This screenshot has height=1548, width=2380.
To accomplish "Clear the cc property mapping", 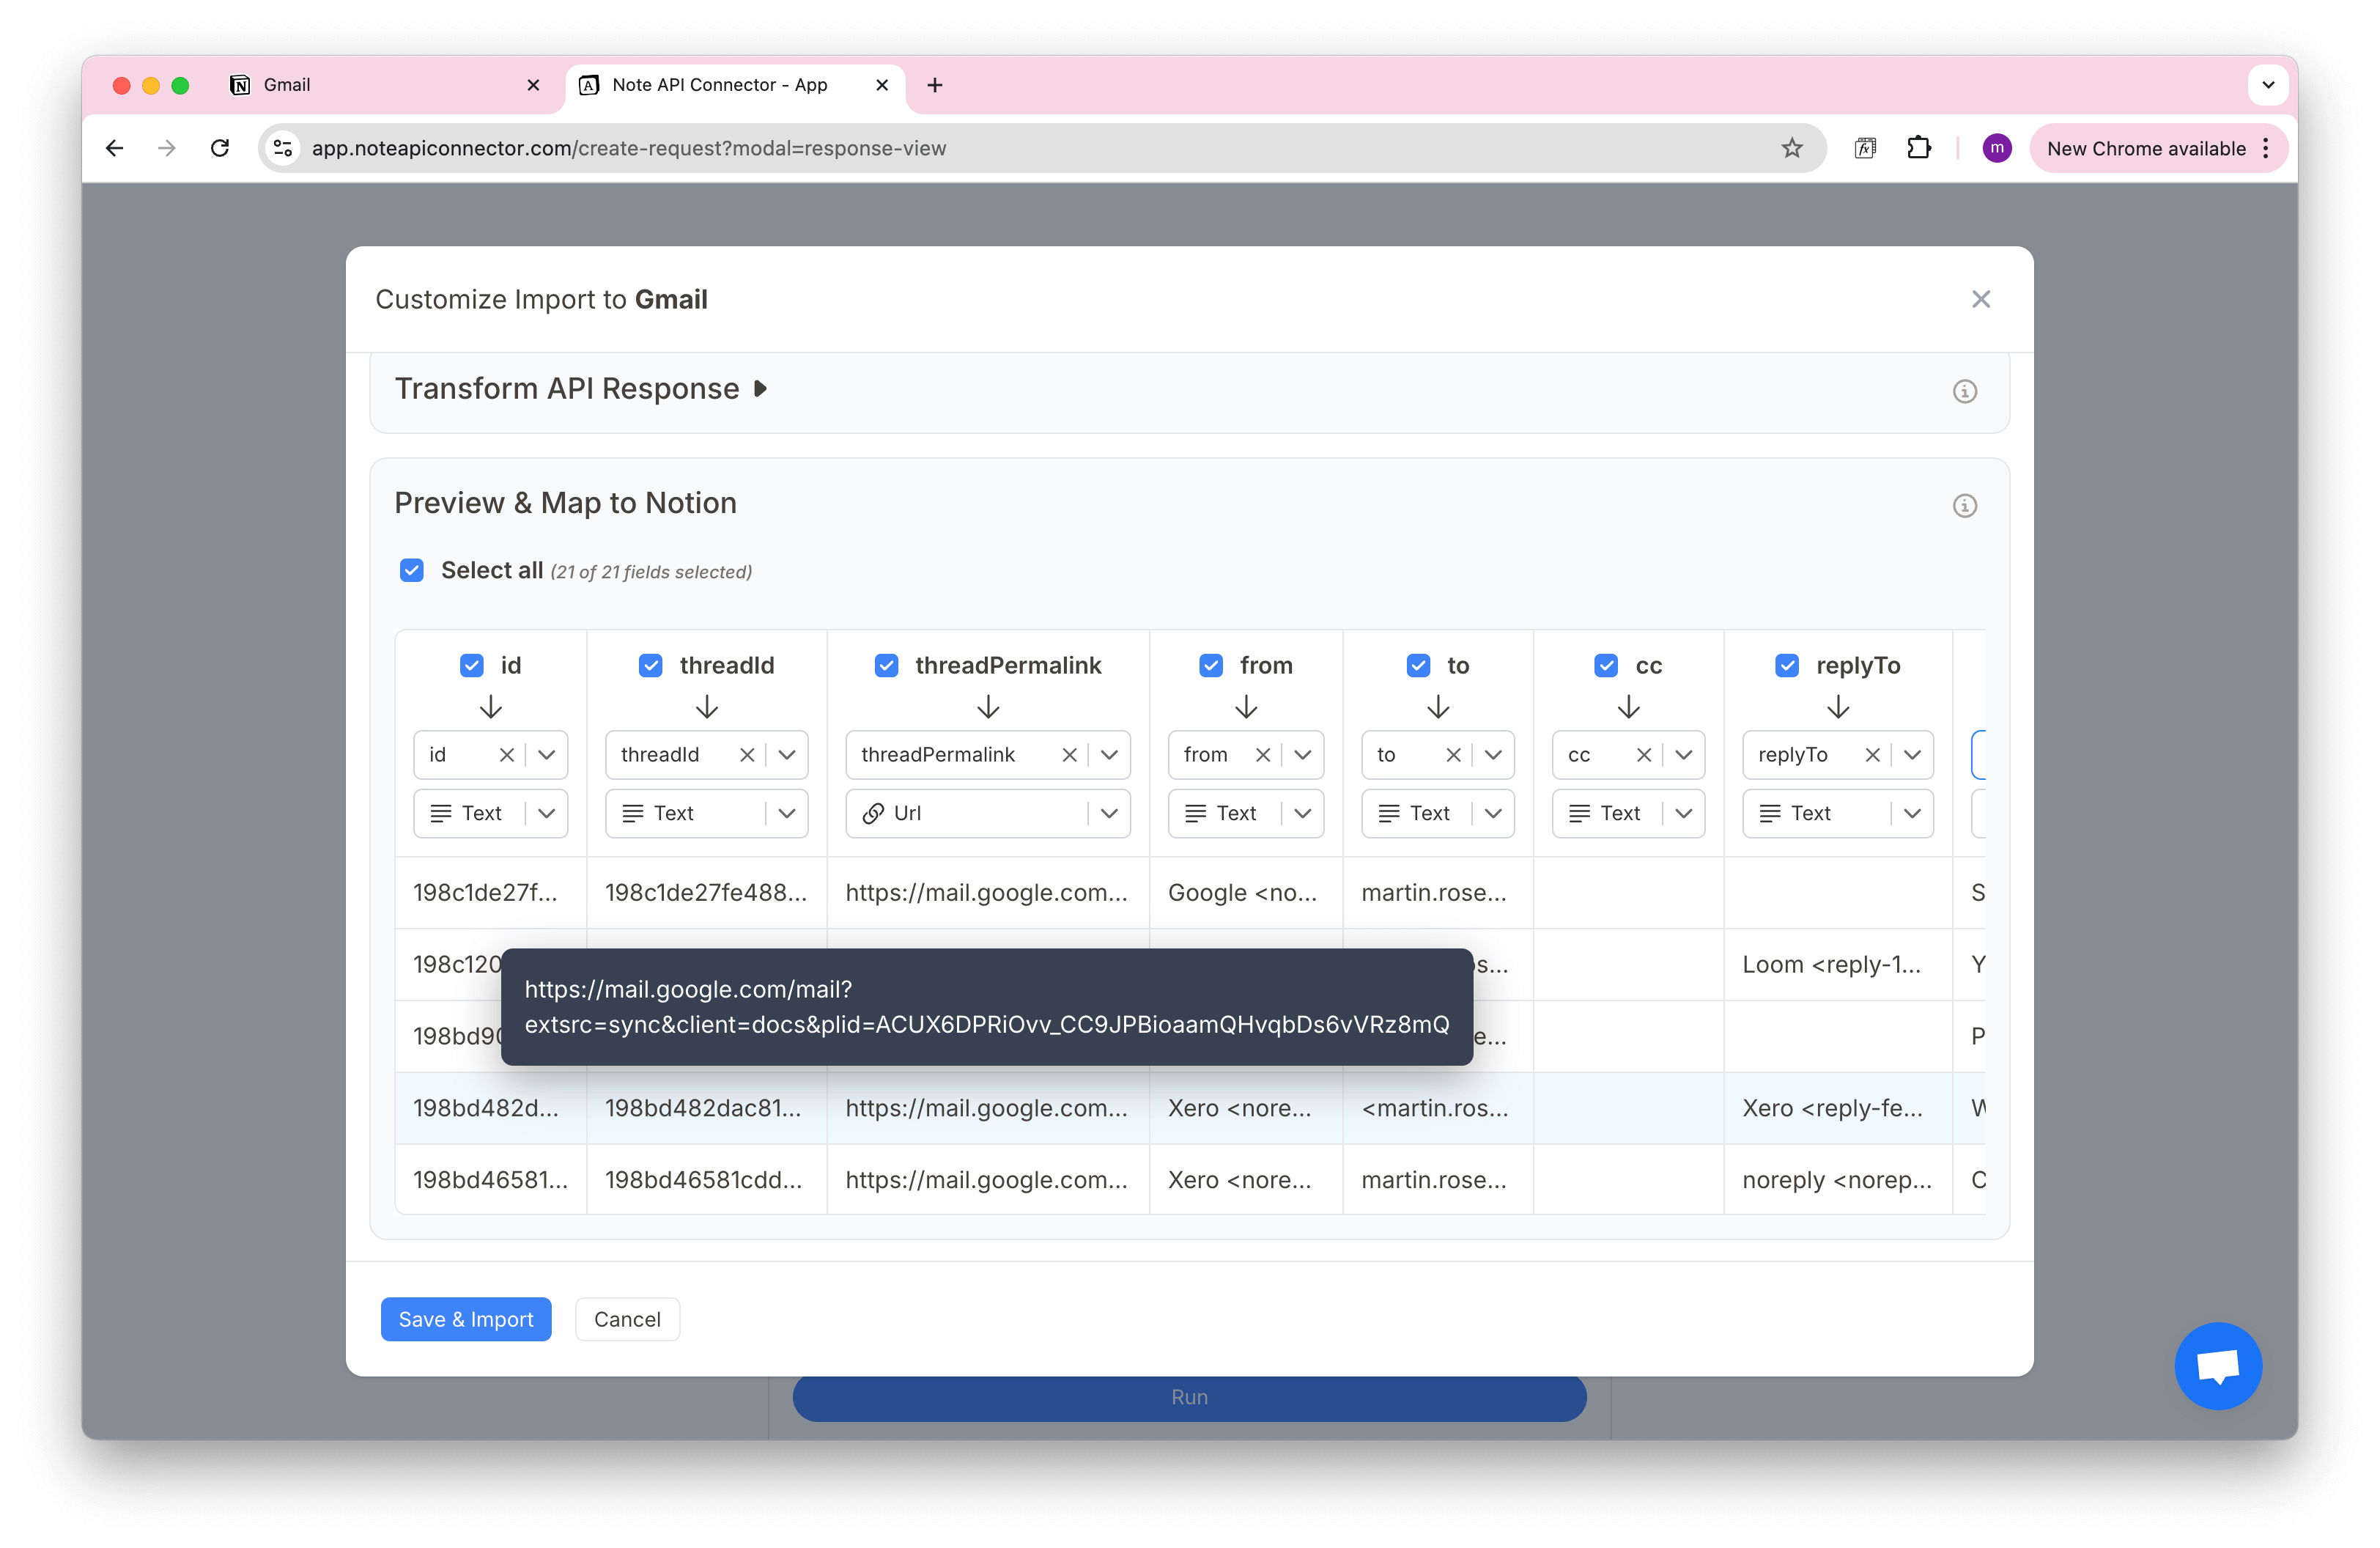I will click(x=1643, y=755).
